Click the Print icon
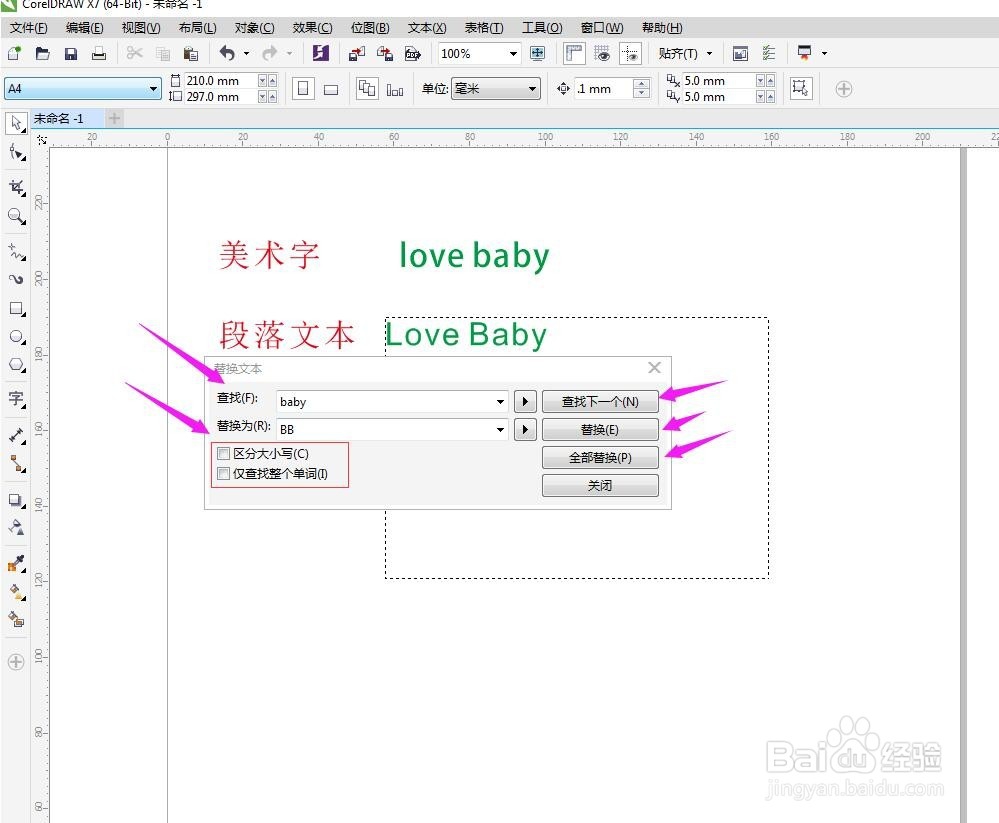The image size is (999, 823). click(x=99, y=54)
